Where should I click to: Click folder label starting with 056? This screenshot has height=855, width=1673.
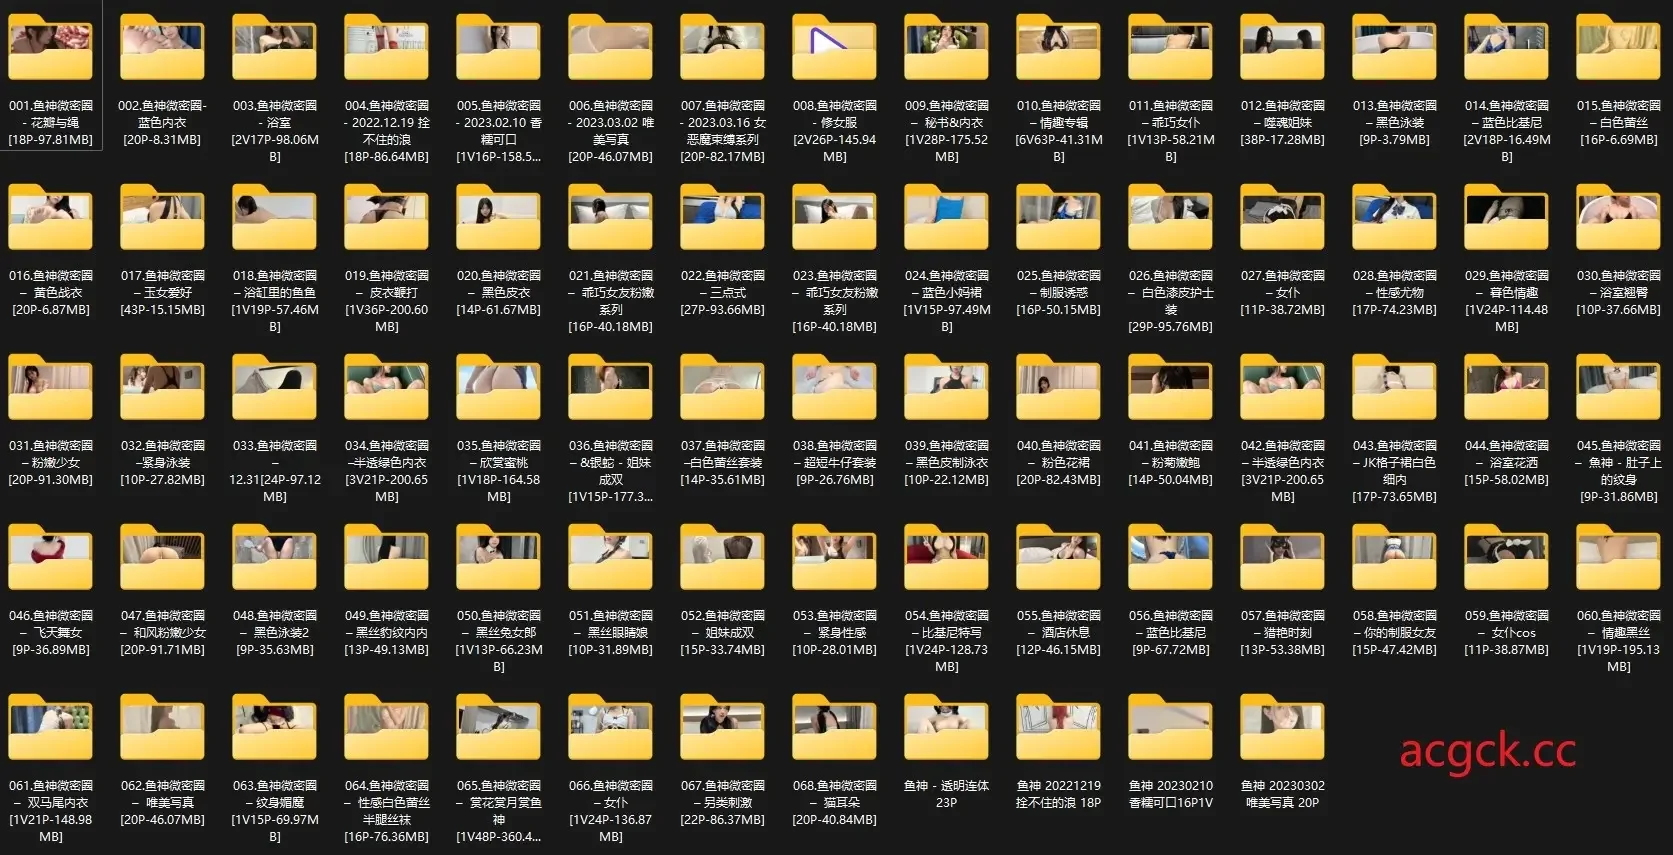coord(1170,632)
